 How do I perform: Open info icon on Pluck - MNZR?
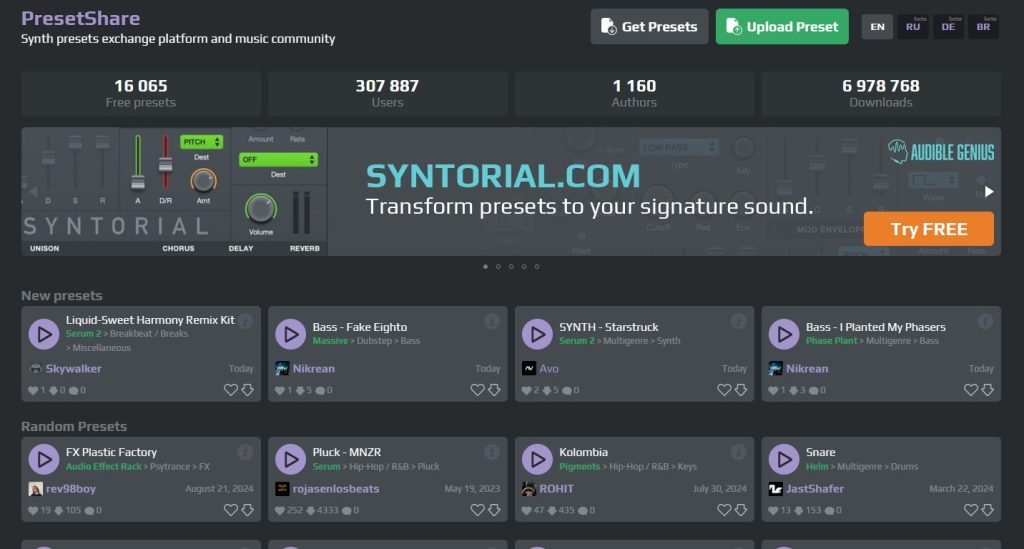[492, 452]
